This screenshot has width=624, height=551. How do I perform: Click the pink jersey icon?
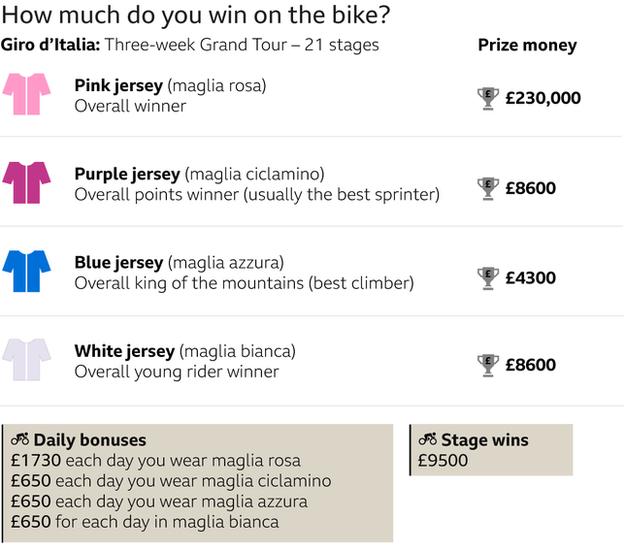(x=27, y=94)
